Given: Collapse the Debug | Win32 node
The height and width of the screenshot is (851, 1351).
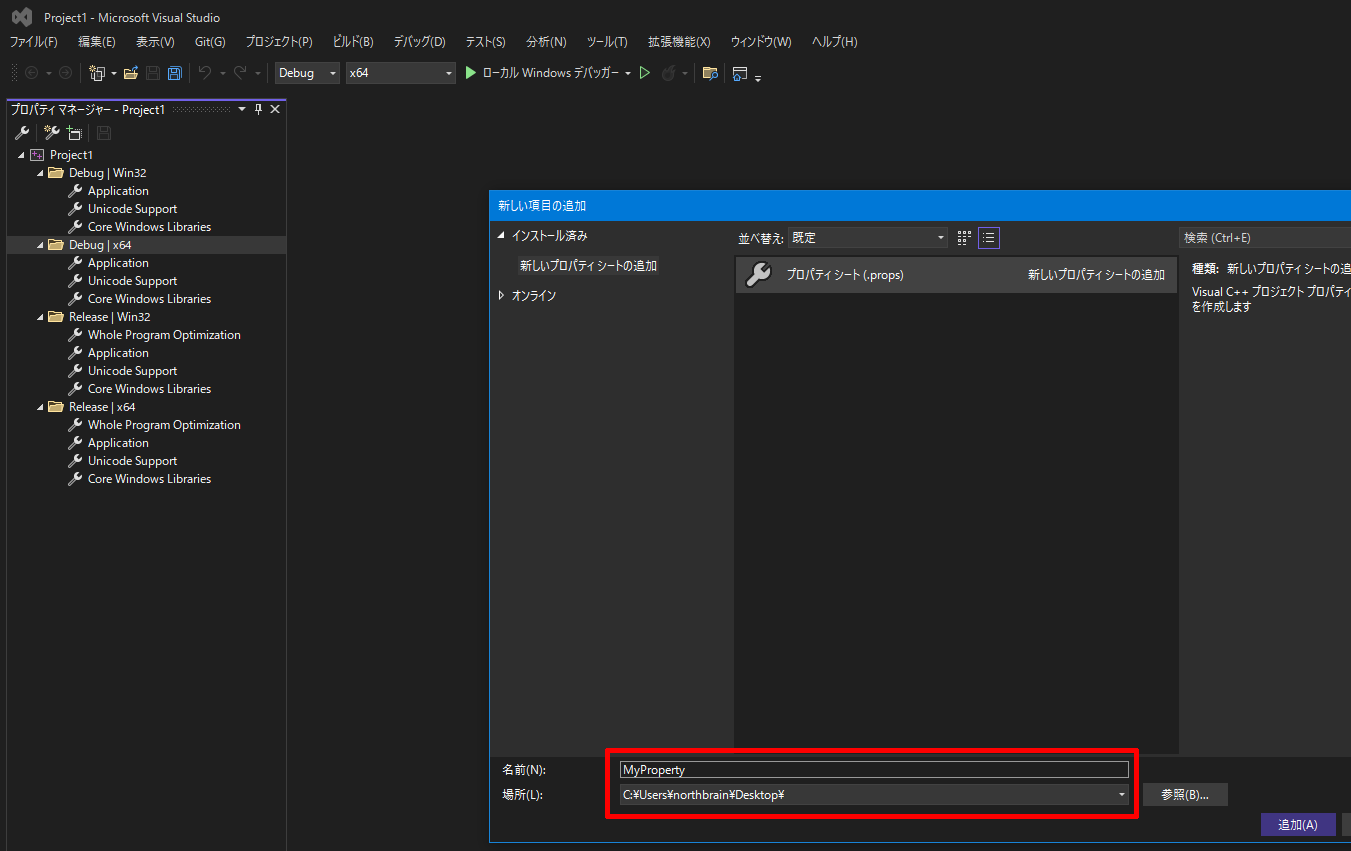Looking at the screenshot, I should point(40,173).
